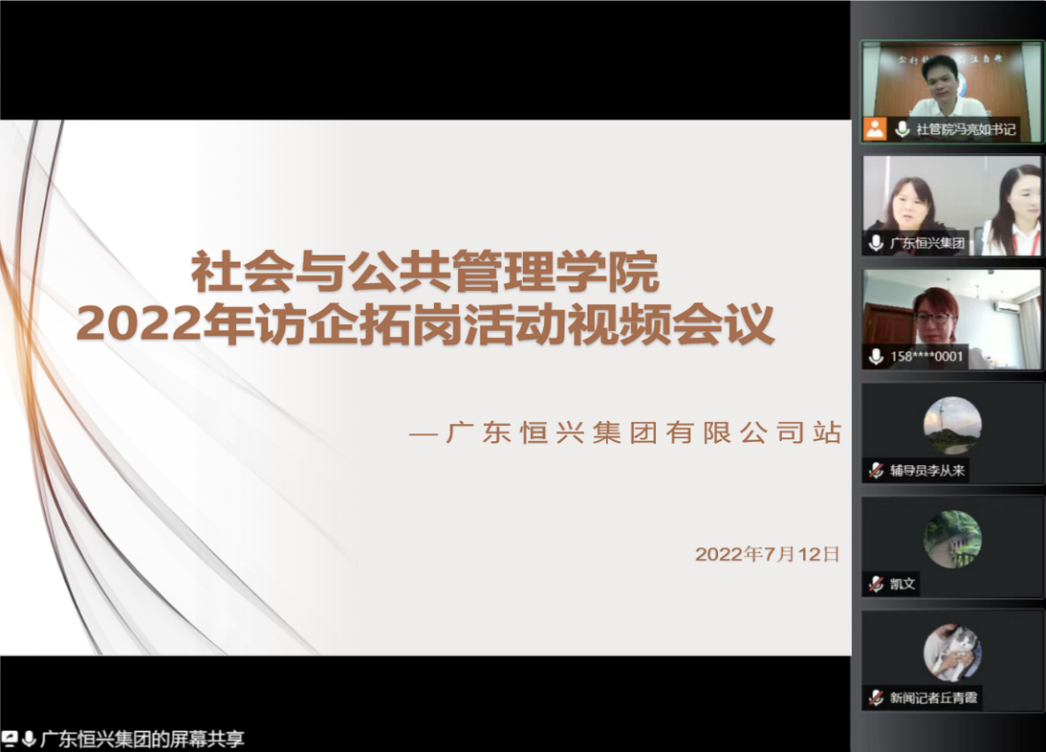Viewport: 1046px width, 752px height.
Task: Click the orange host icon on 社管院冯亮如书记
Action: [876, 129]
